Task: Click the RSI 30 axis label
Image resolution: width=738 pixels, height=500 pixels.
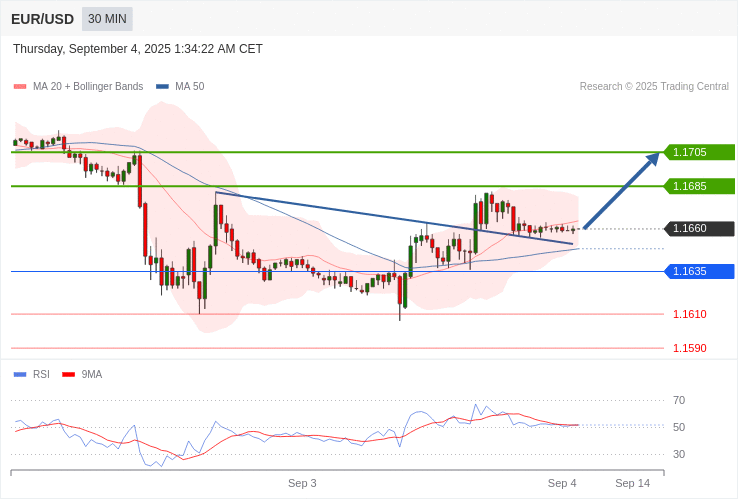Action: point(679,454)
